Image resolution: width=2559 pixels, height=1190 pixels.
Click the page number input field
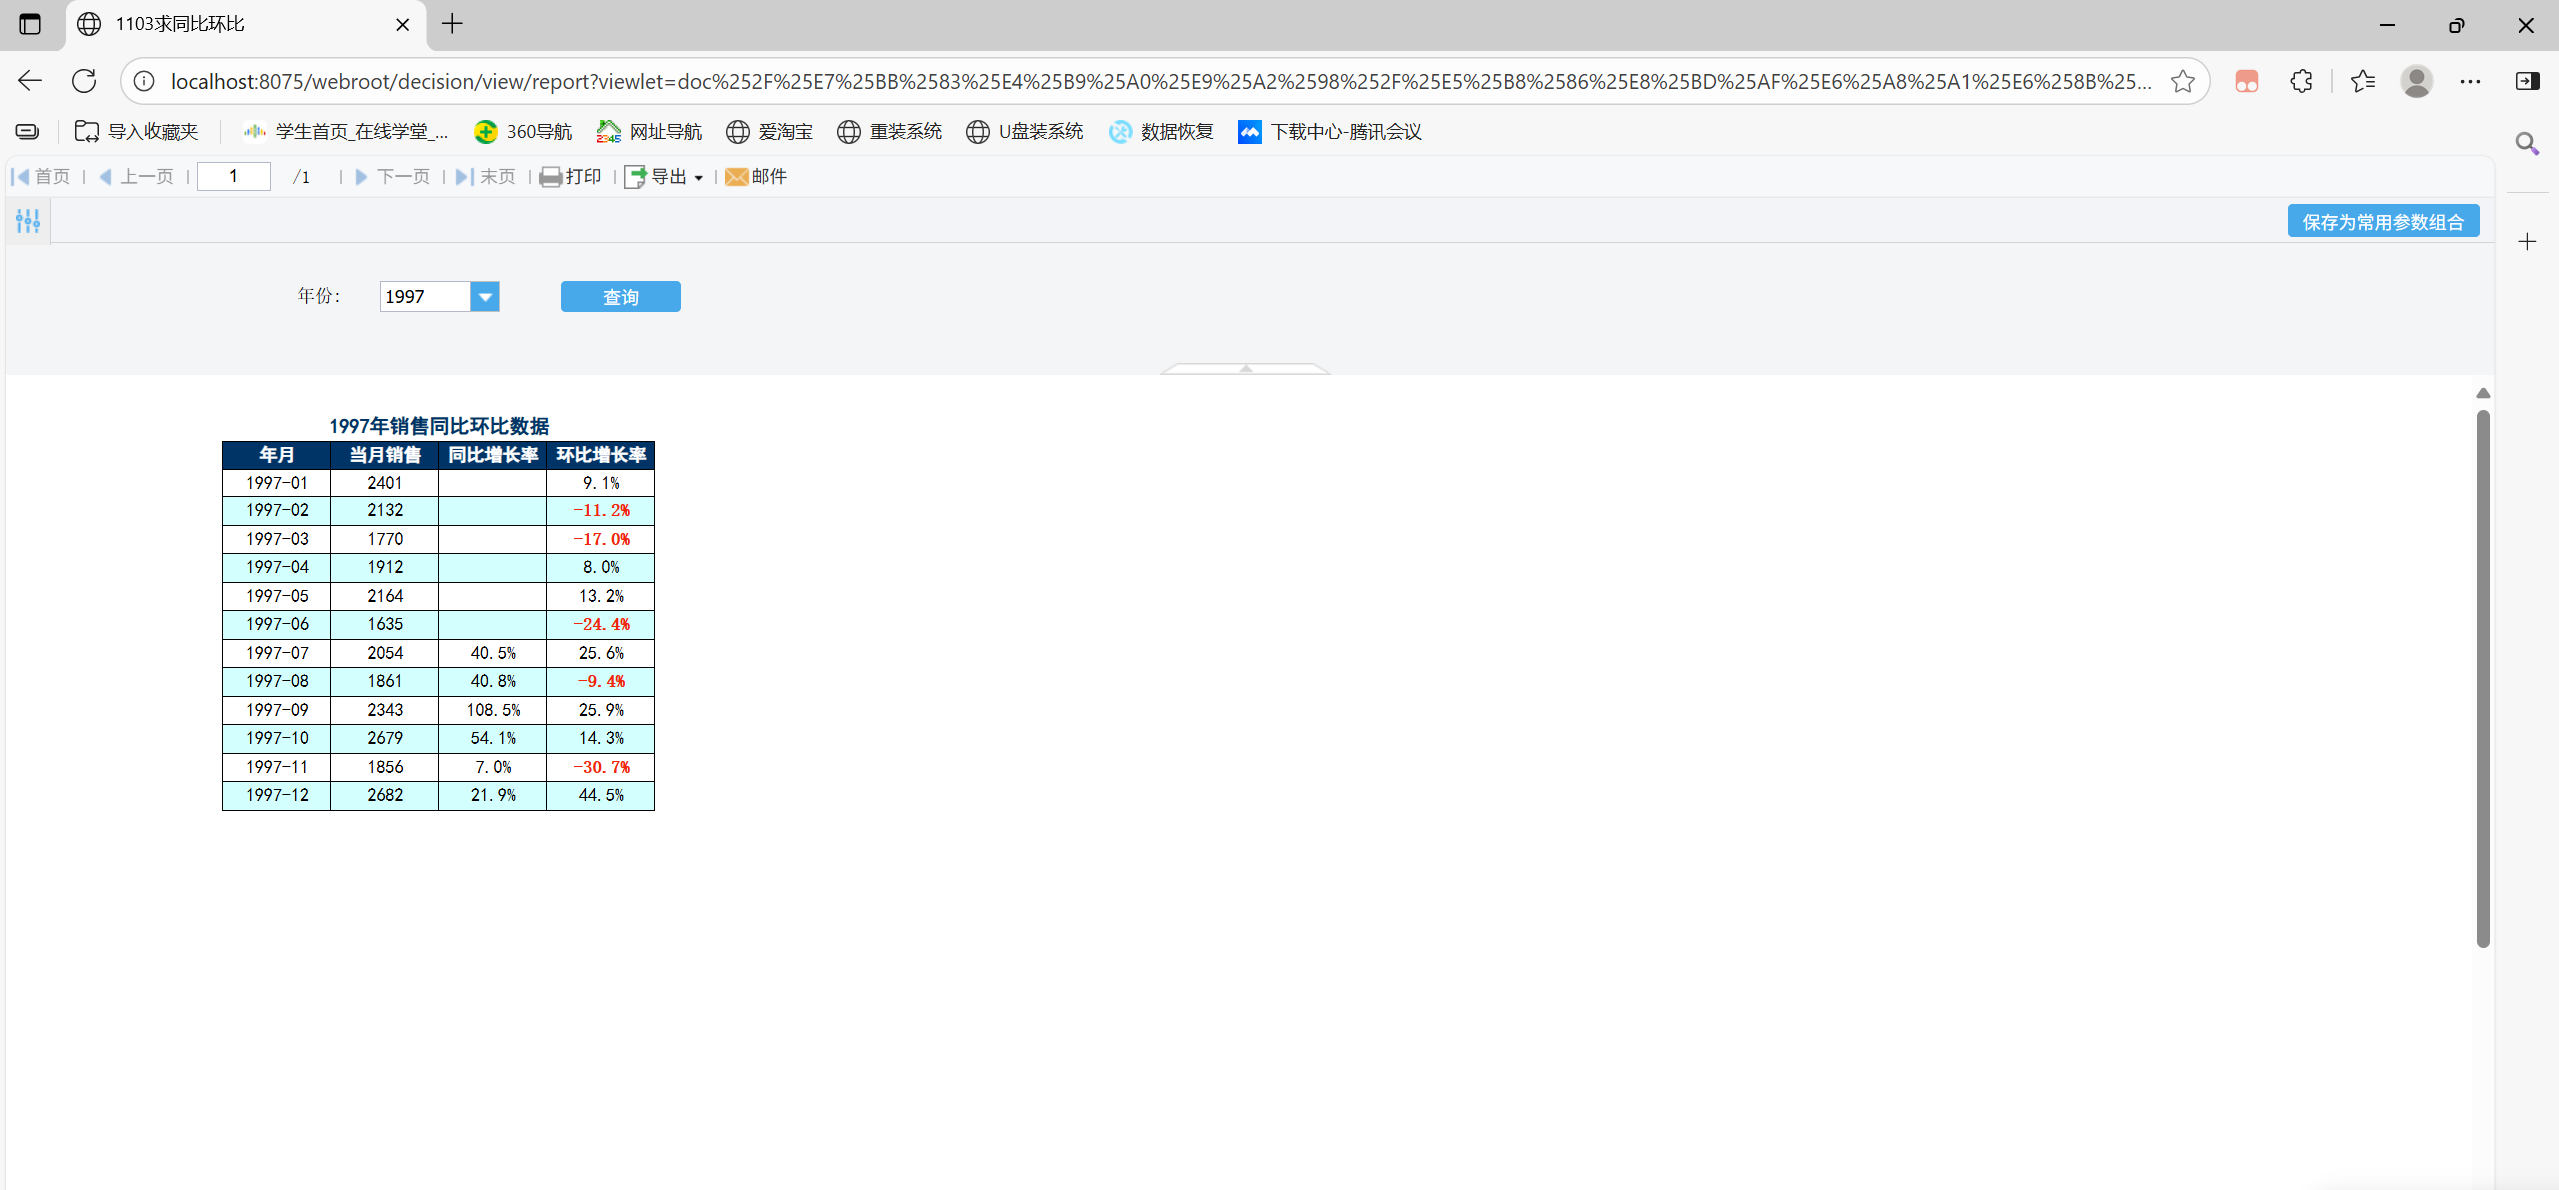pos(234,177)
